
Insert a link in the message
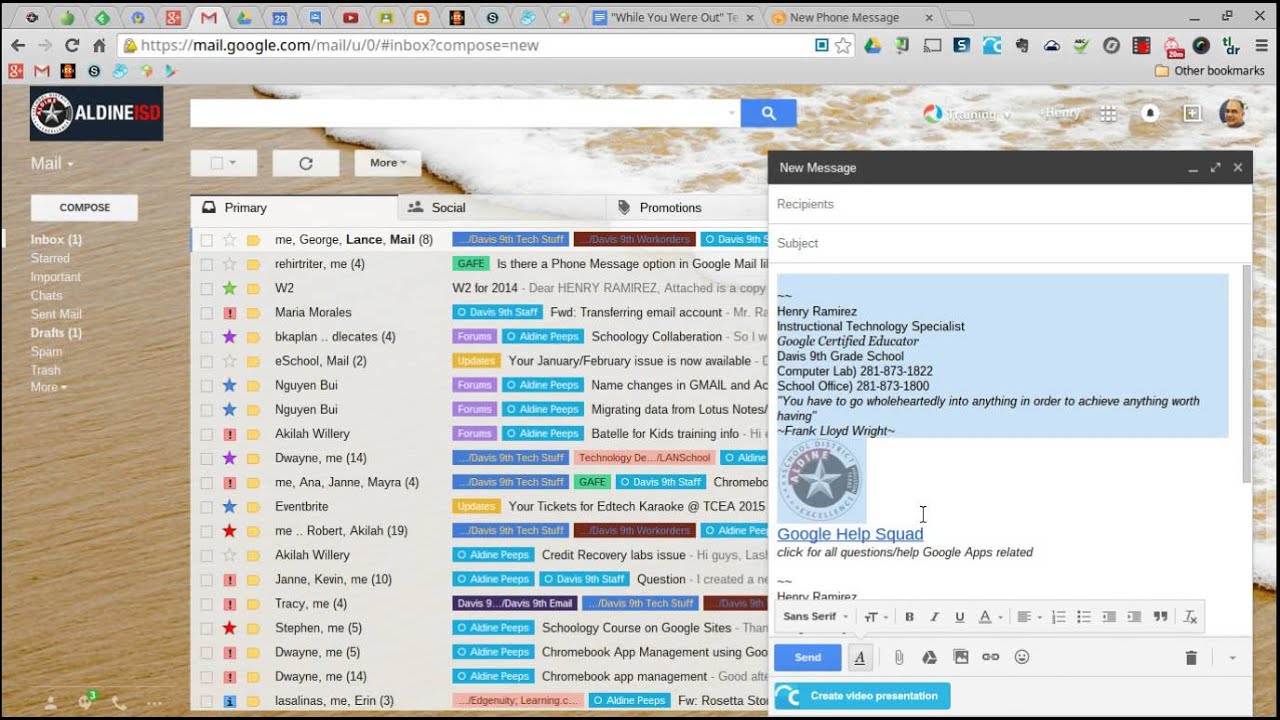coord(991,657)
